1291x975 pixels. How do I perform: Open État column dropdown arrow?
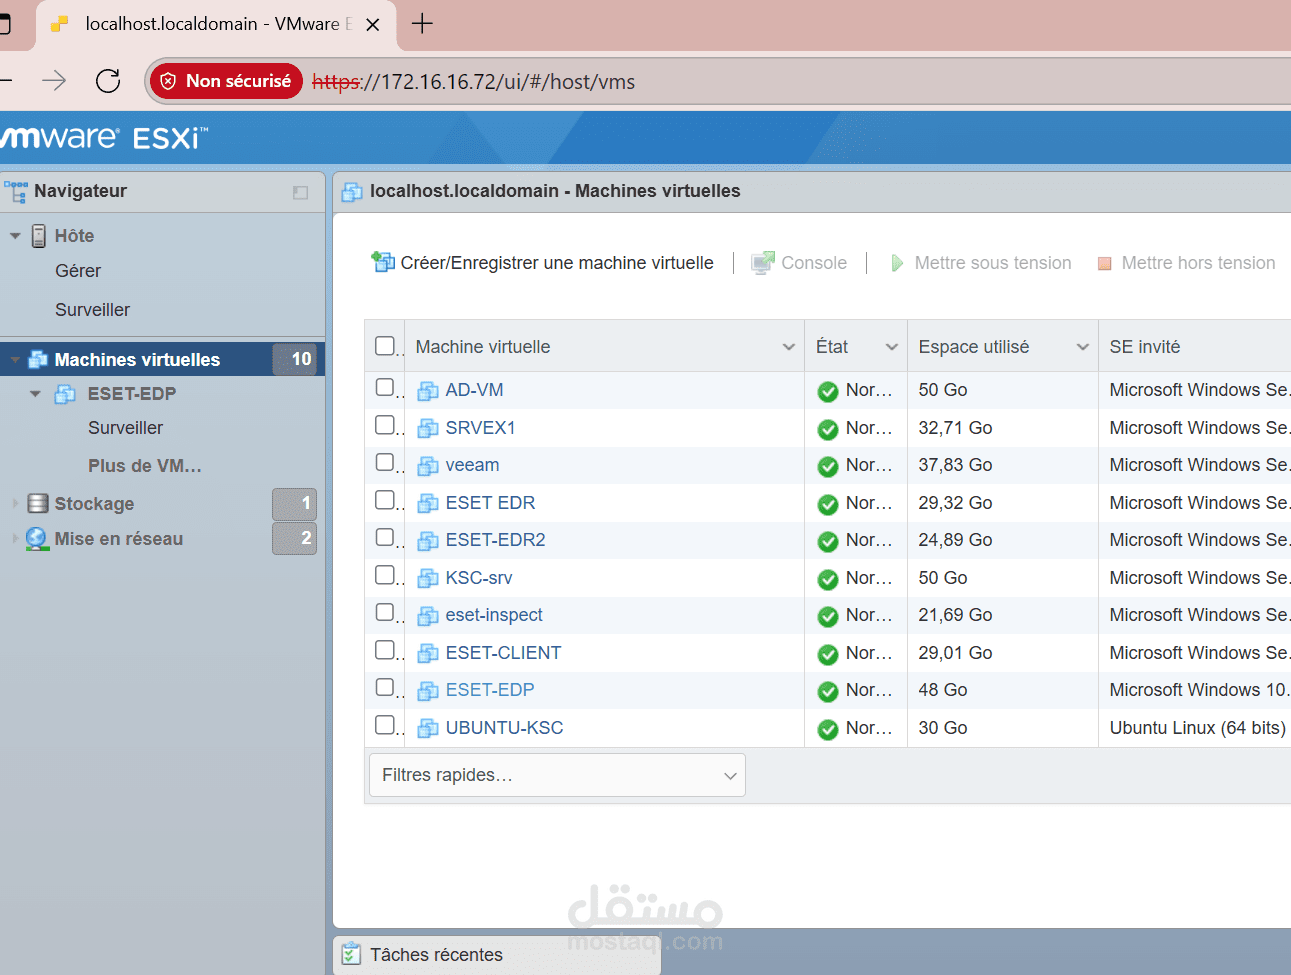[x=892, y=347]
